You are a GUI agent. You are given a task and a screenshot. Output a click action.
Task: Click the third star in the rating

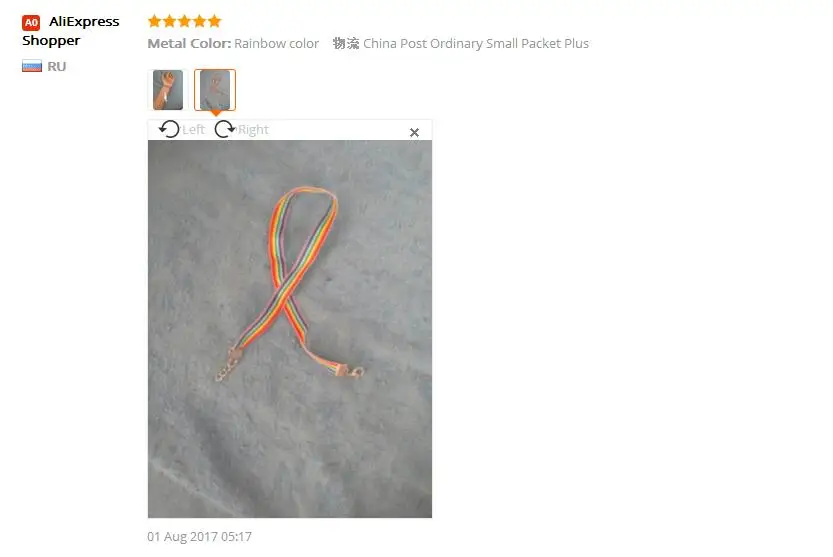pos(184,21)
